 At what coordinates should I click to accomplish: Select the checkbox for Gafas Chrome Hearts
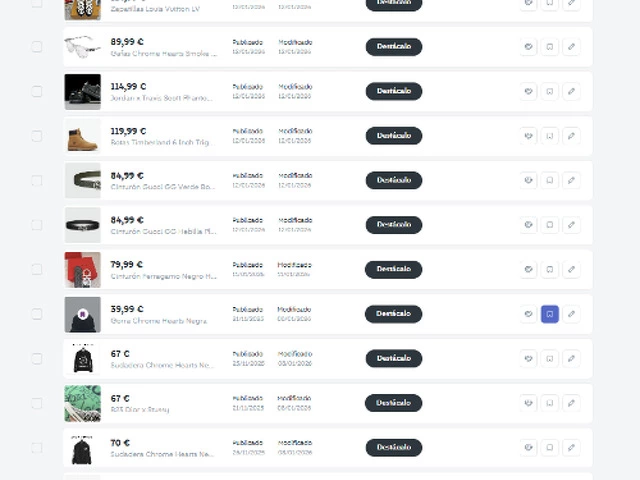coord(37,47)
